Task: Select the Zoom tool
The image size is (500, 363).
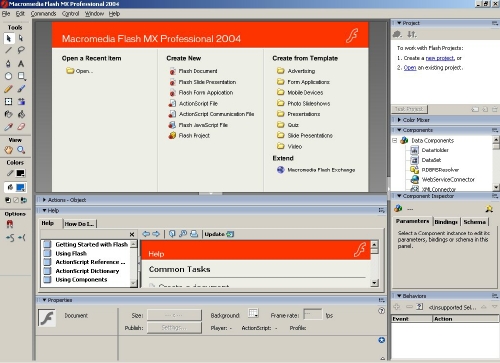Action: pos(21,150)
